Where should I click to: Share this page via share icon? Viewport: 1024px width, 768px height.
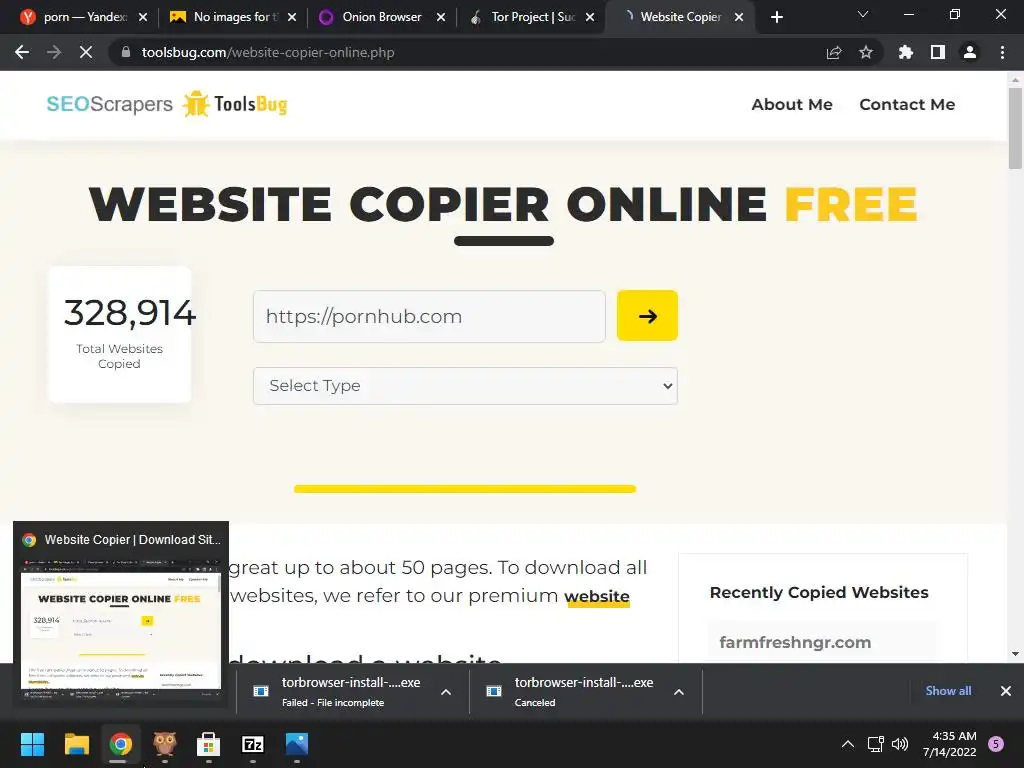834,52
